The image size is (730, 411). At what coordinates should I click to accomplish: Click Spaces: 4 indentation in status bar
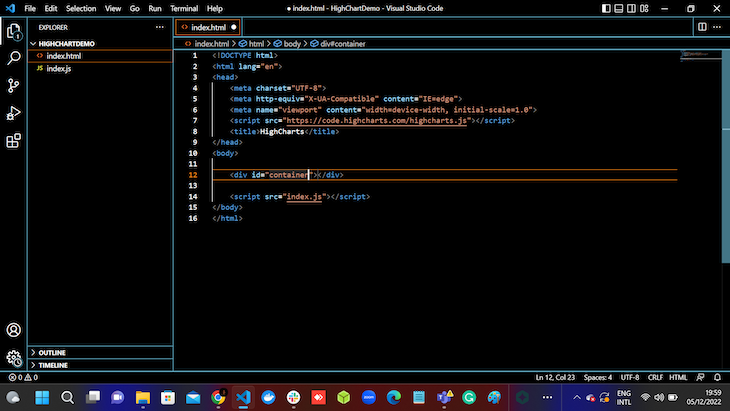click(597, 378)
